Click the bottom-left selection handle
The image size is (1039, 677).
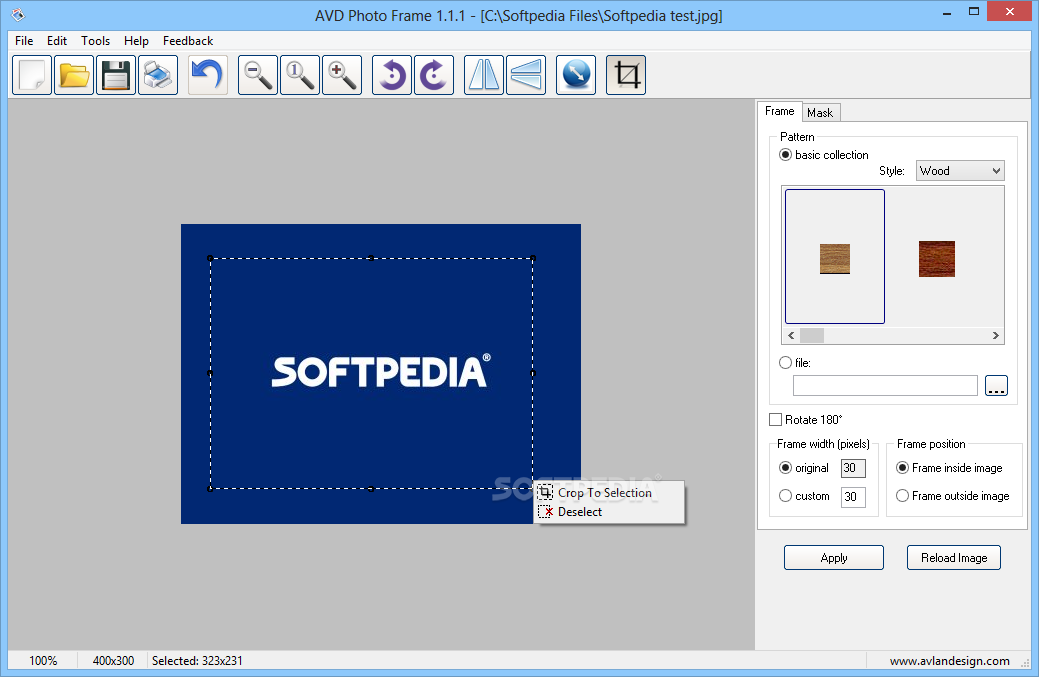(x=210, y=489)
